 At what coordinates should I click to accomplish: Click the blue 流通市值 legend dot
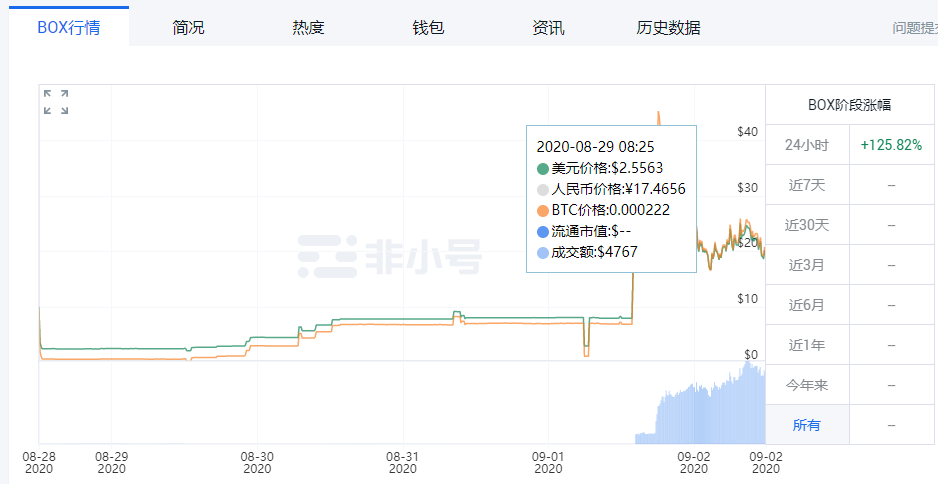click(543, 231)
